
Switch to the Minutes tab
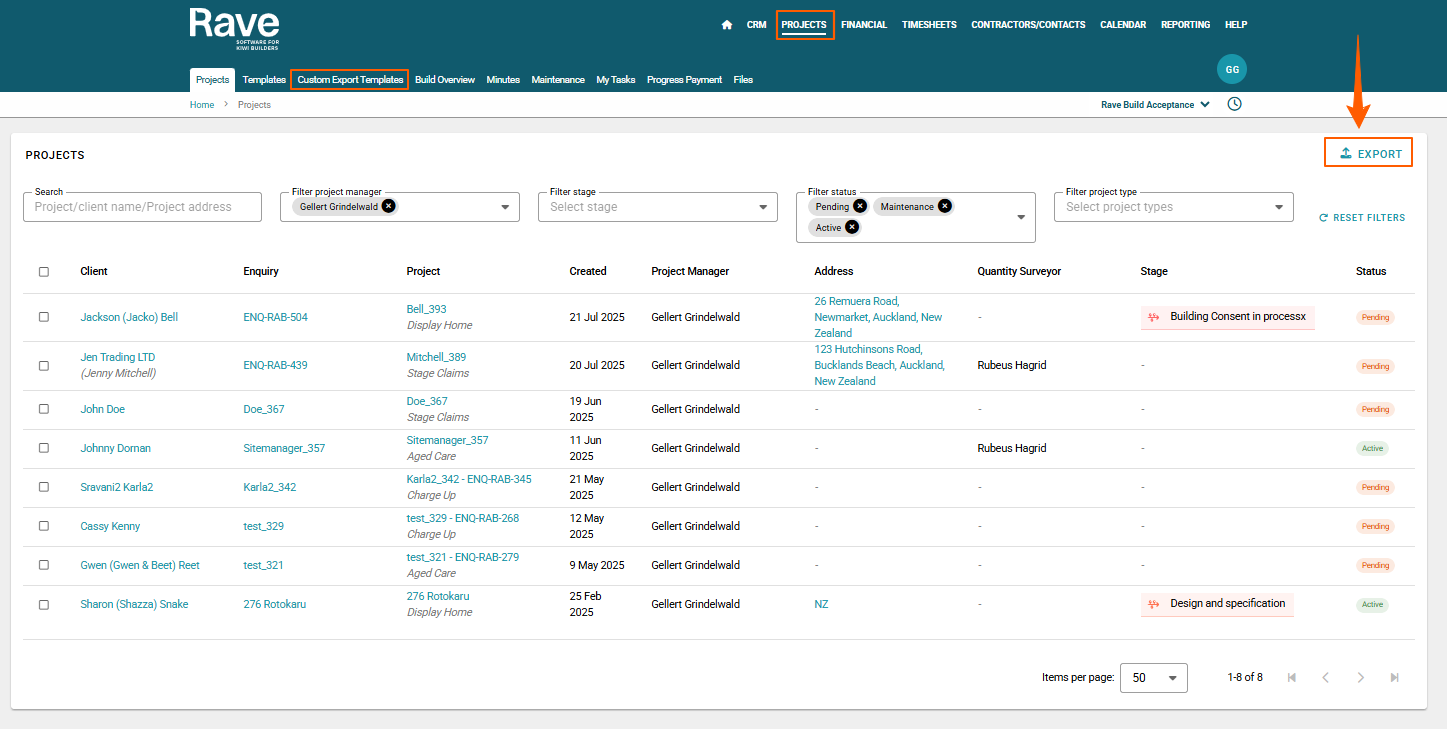pyautogui.click(x=503, y=80)
